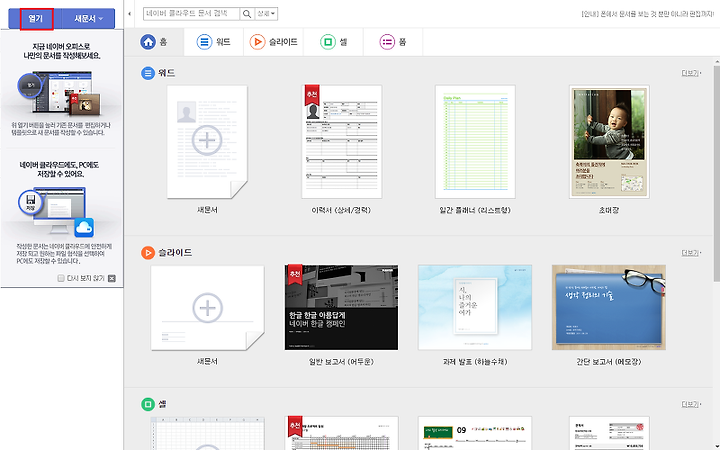Viewport: 720px width, 450px height.
Task: Click the 과제 발표 (하늘수채) caption text
Action: pyautogui.click(x=475, y=362)
